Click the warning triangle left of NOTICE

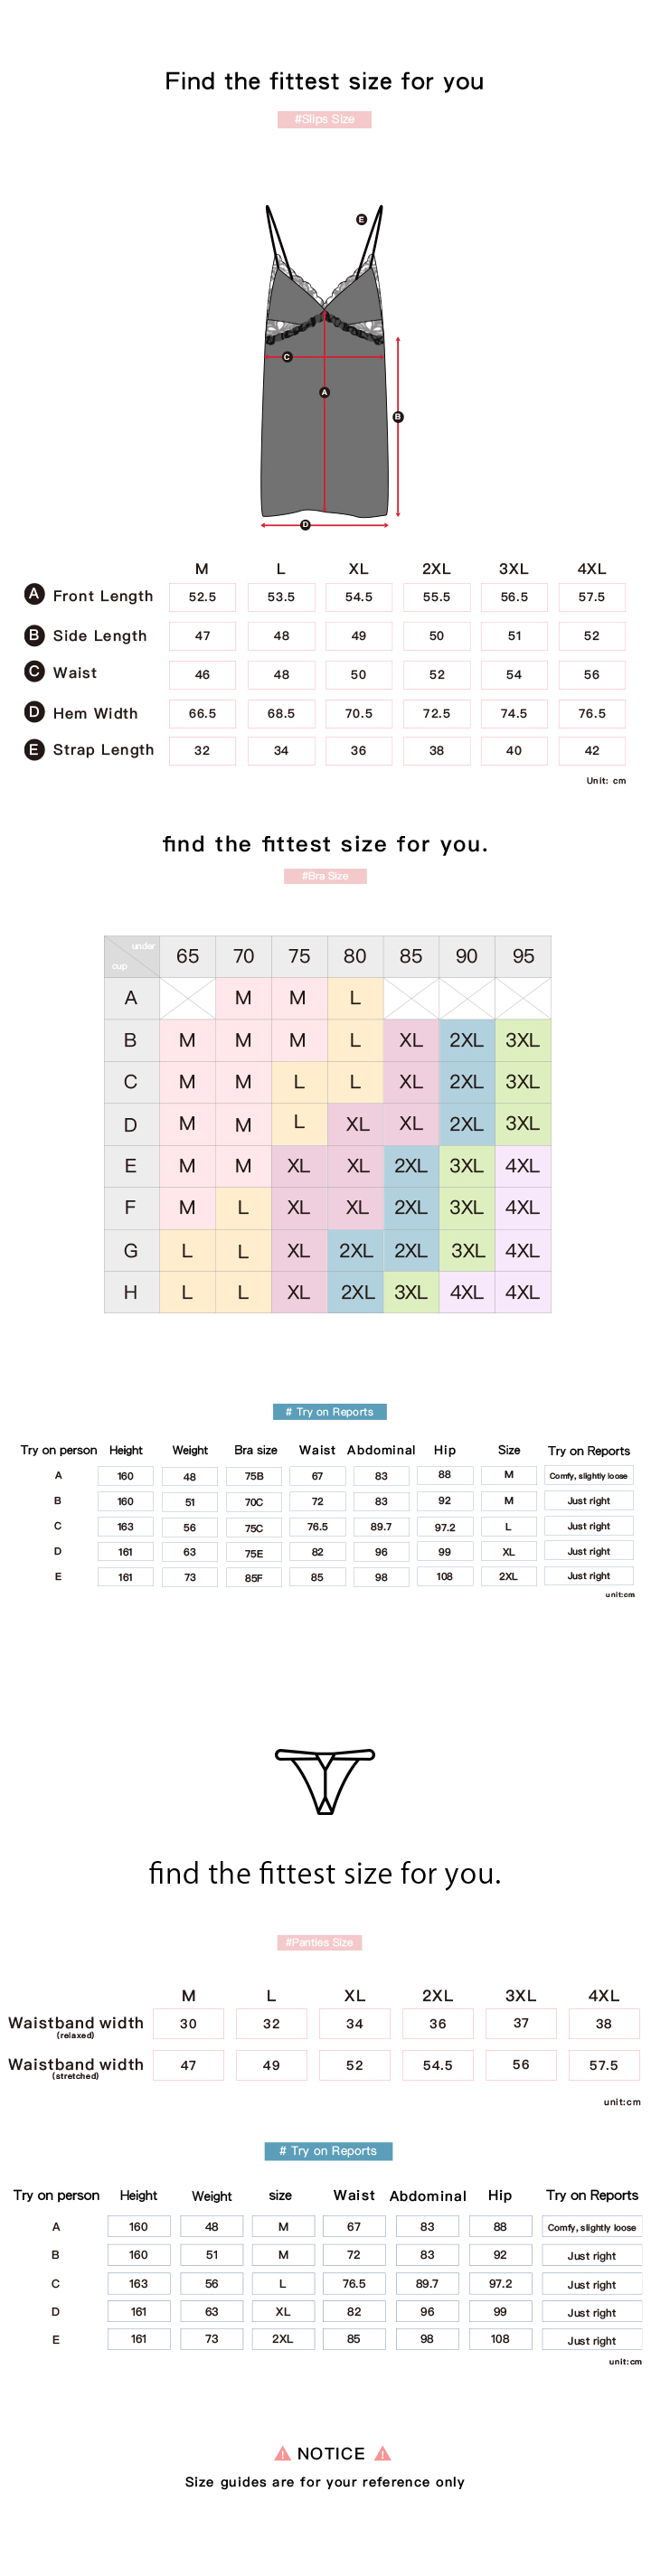coord(283,2453)
